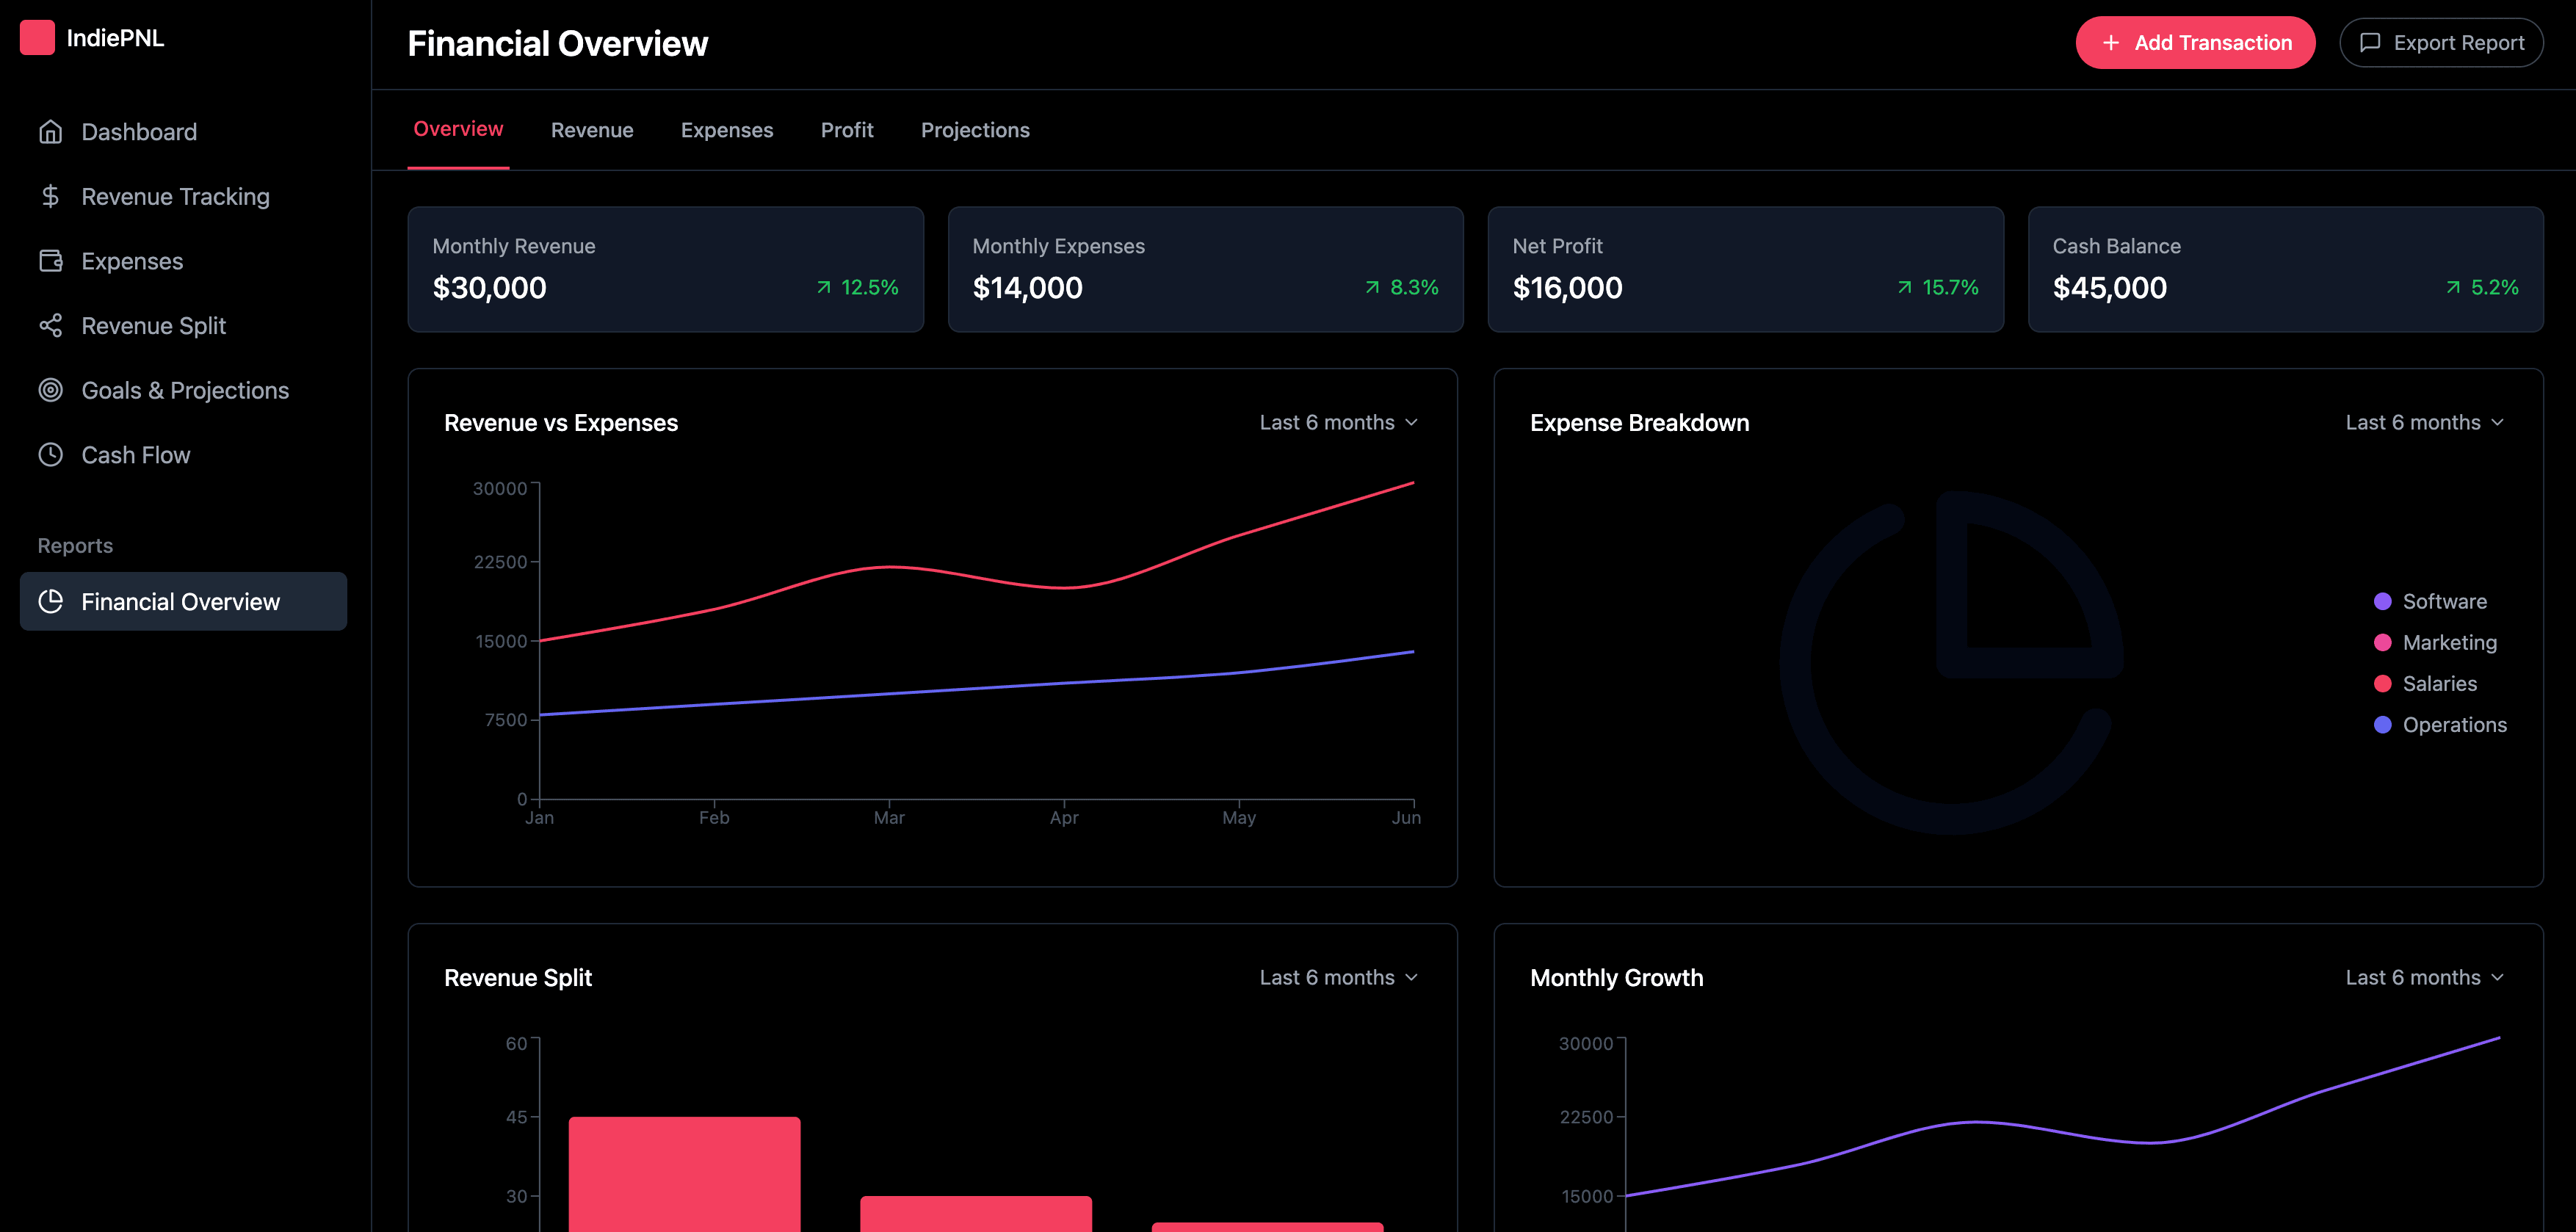Open Revenue Split period dropdown
Image resolution: width=2576 pixels, height=1232 pixels.
tap(1339, 977)
